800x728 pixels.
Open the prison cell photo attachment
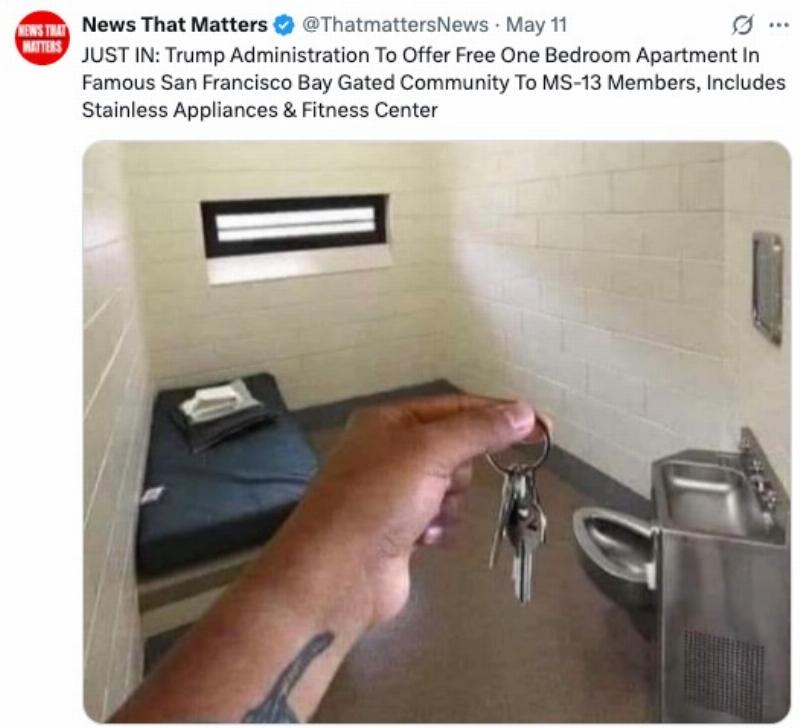437,432
